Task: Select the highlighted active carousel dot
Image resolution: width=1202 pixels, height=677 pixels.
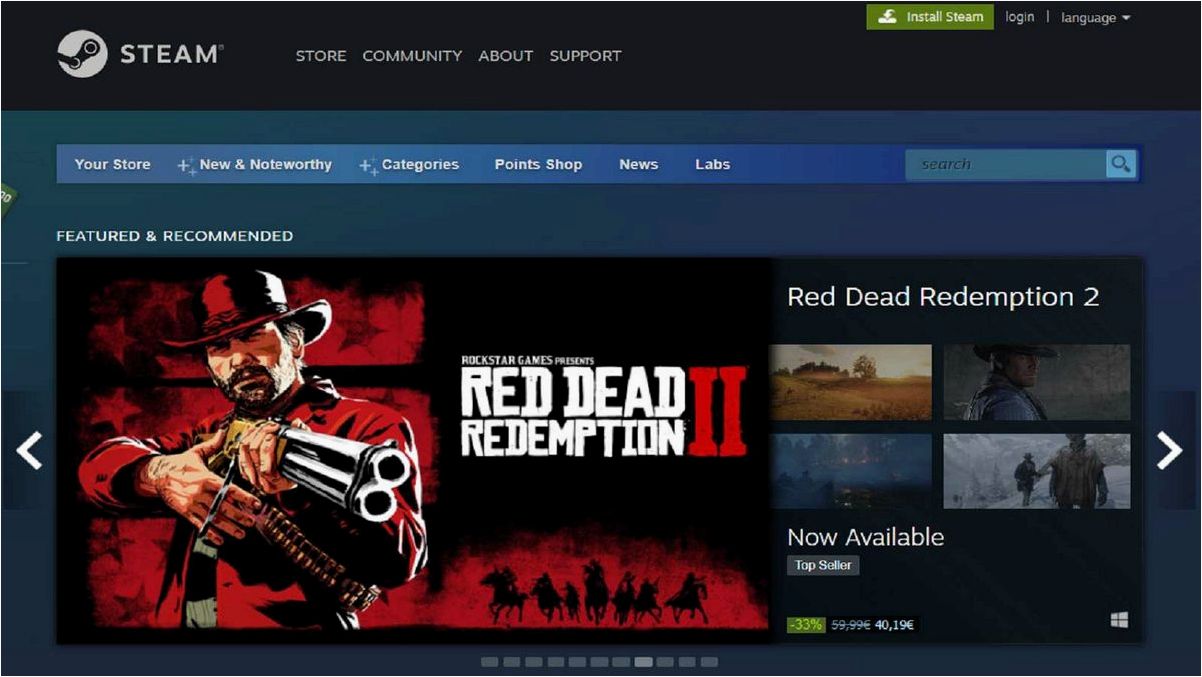Action: 643,662
